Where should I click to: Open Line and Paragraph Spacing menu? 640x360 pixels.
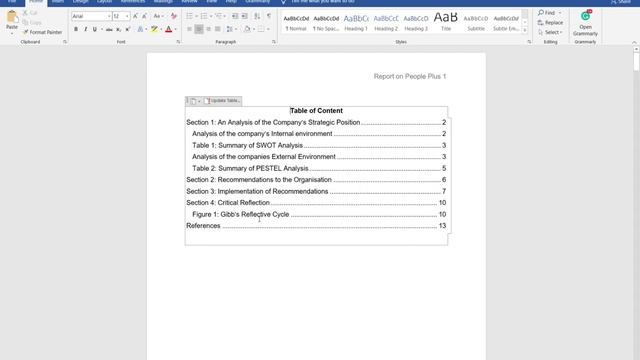point(231,29)
